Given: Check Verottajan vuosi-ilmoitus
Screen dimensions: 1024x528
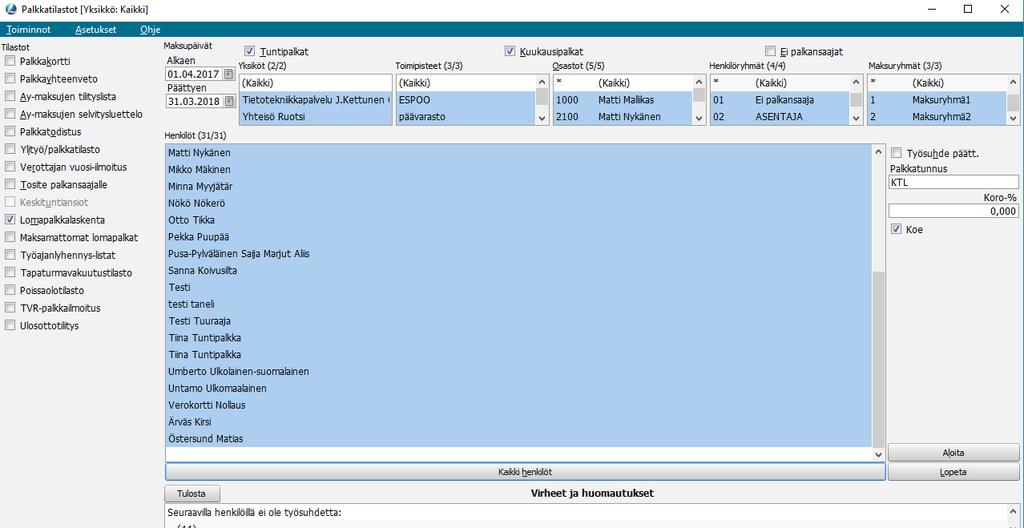Looking at the screenshot, I should tap(9, 167).
